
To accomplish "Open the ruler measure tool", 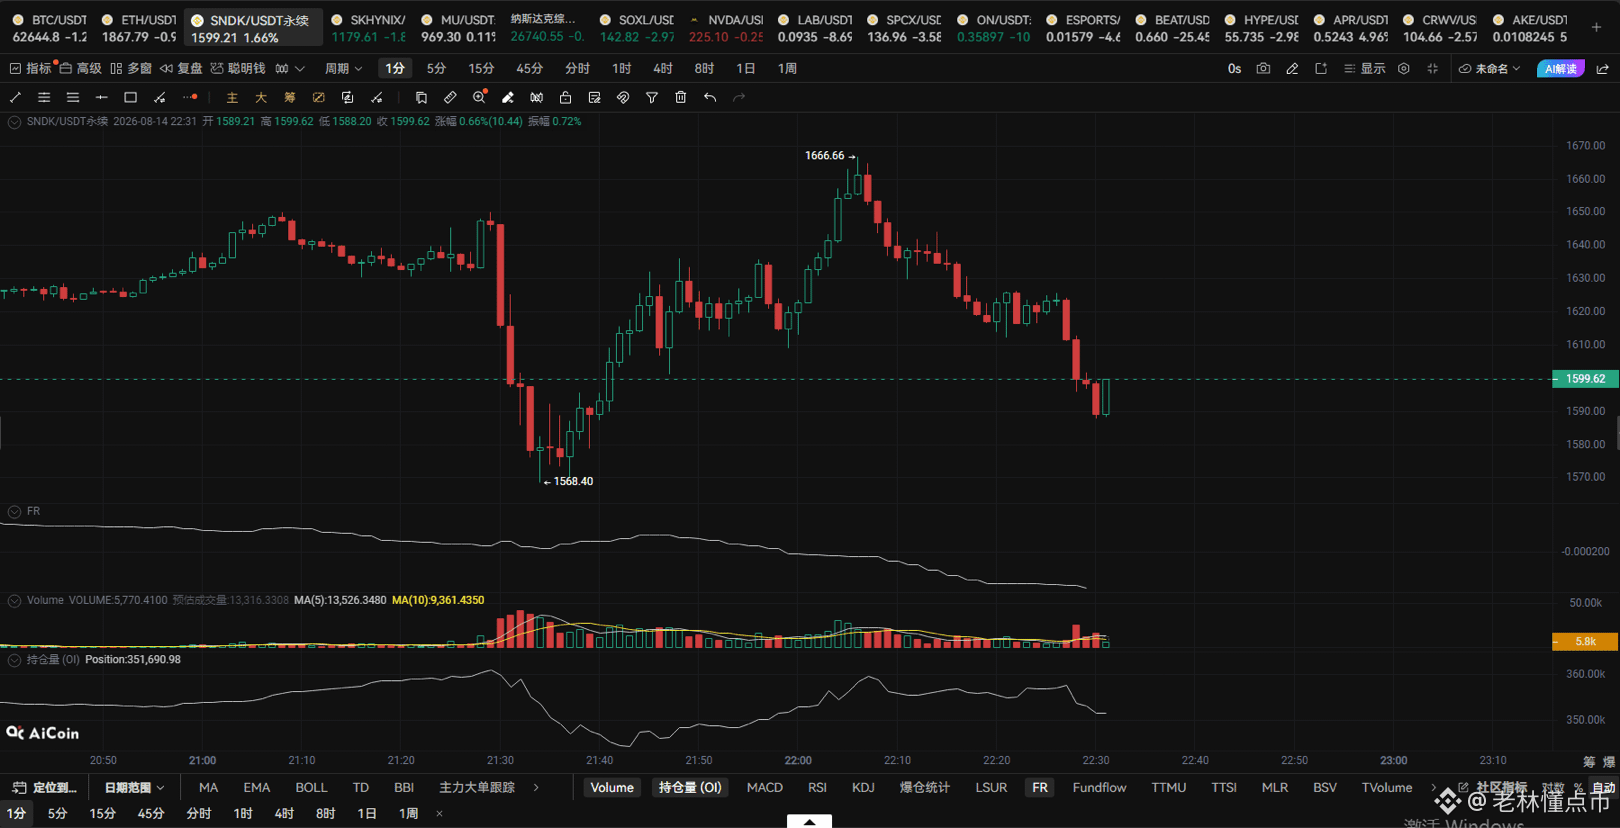I will coord(450,97).
